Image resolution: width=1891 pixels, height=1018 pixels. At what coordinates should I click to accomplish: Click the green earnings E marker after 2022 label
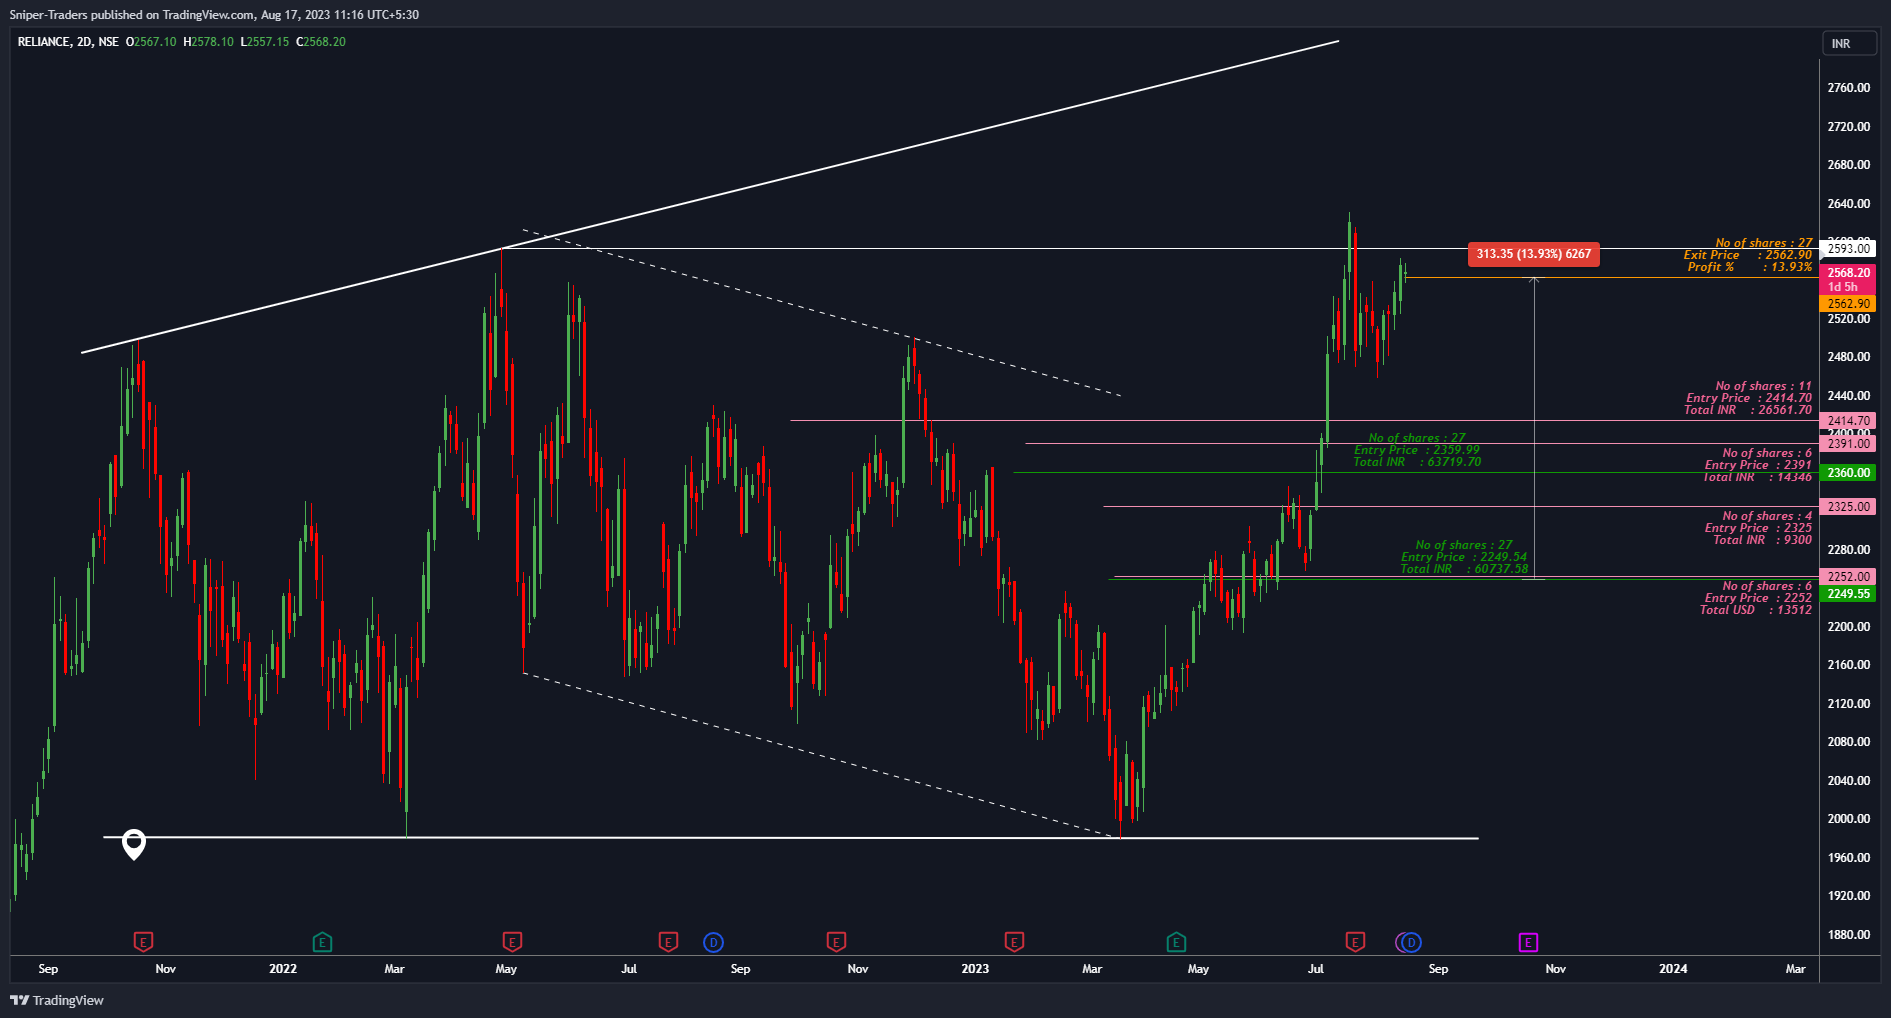(322, 942)
